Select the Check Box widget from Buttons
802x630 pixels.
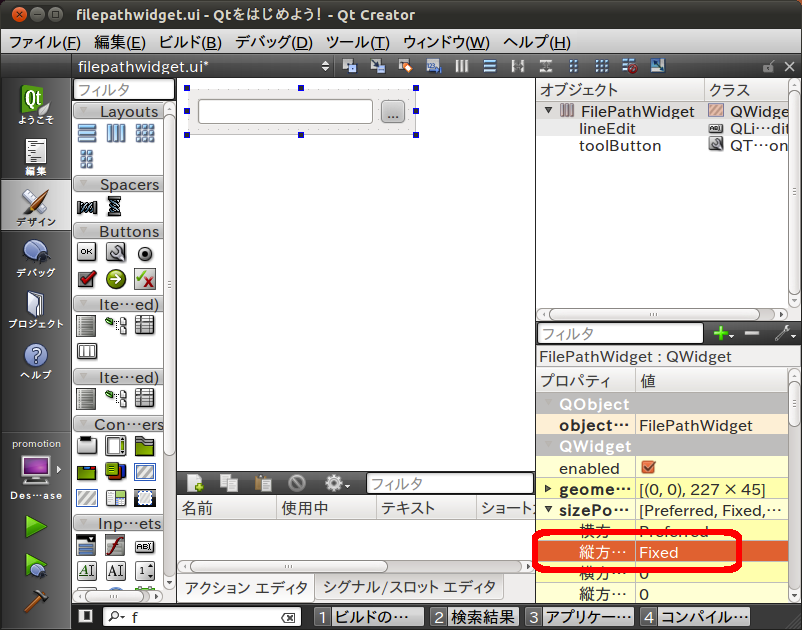pos(87,279)
